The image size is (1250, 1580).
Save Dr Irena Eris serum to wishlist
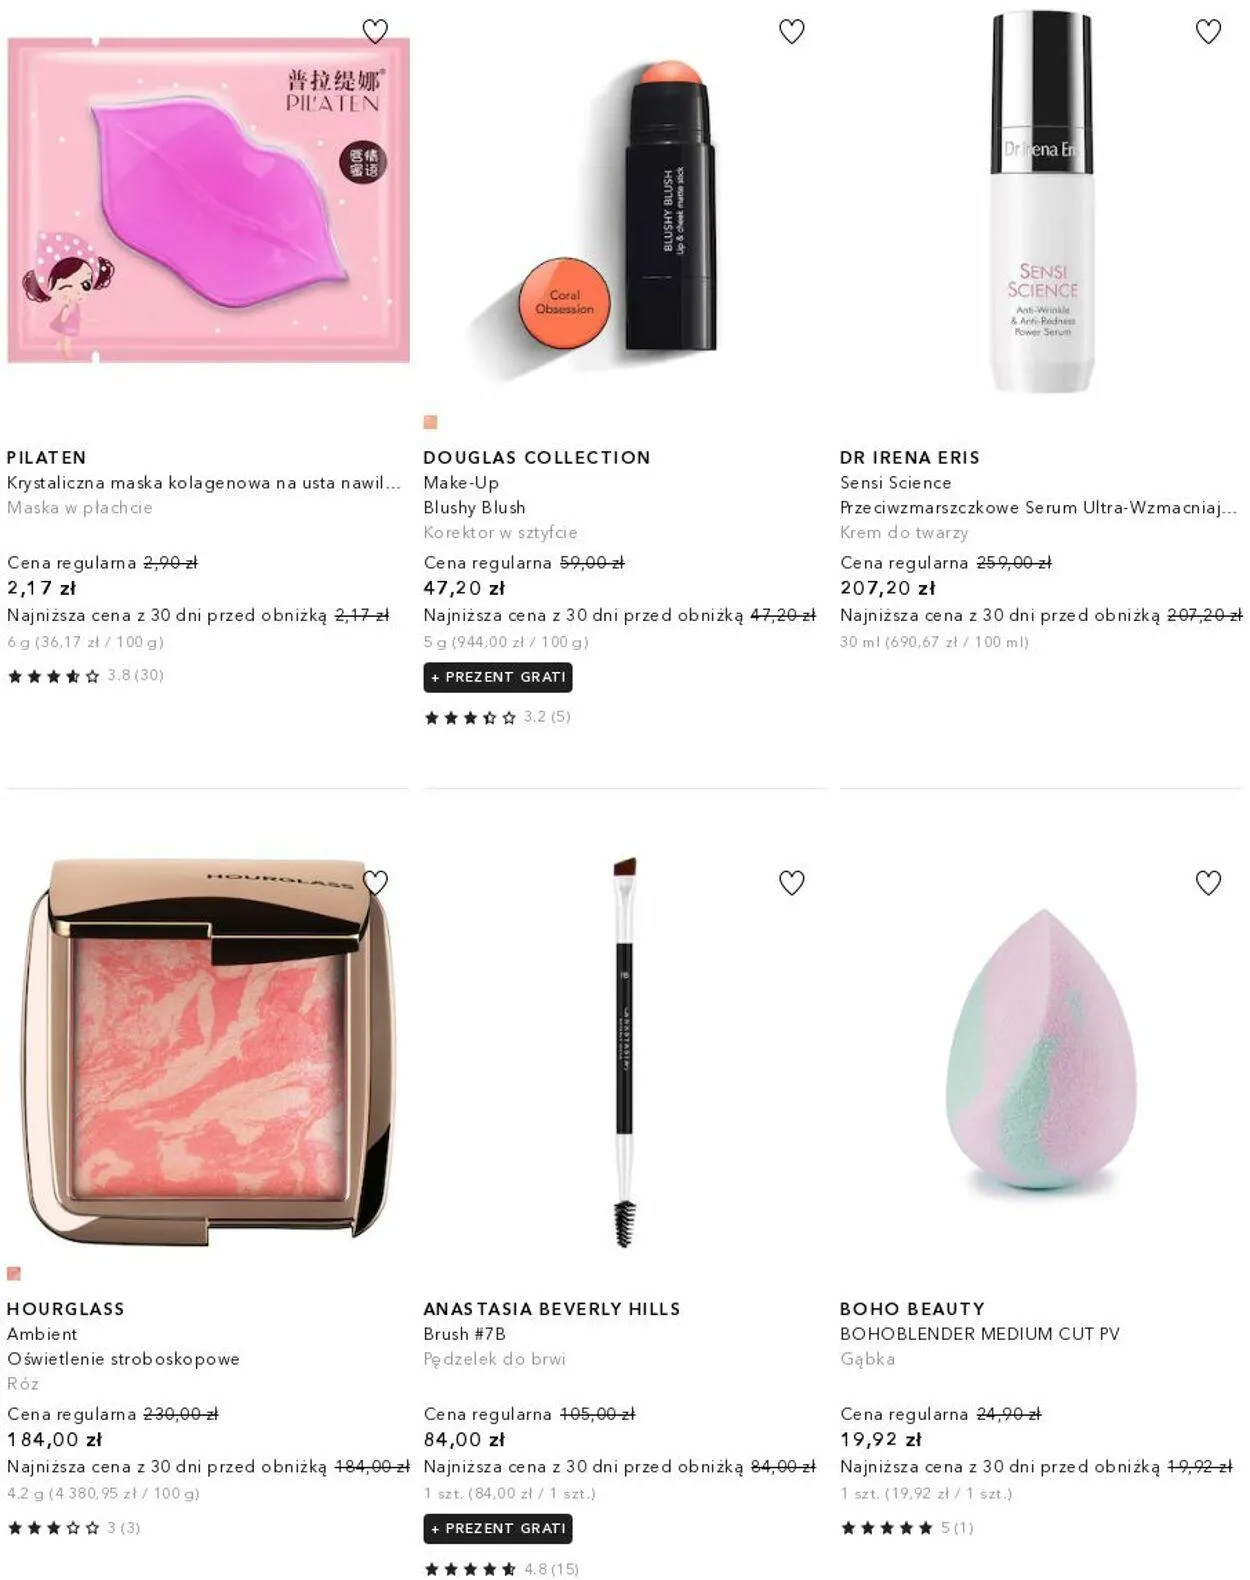(x=1208, y=32)
